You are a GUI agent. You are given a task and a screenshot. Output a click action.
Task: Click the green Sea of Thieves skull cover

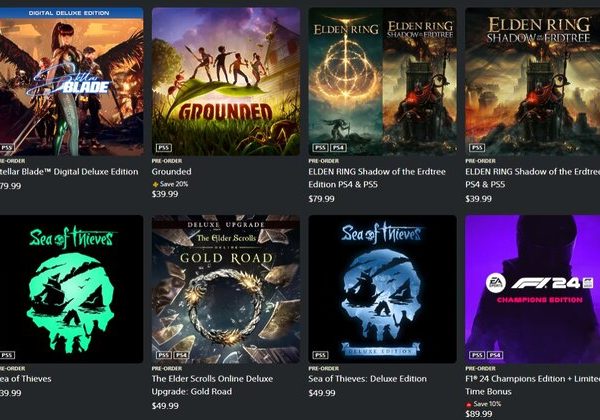click(x=72, y=289)
